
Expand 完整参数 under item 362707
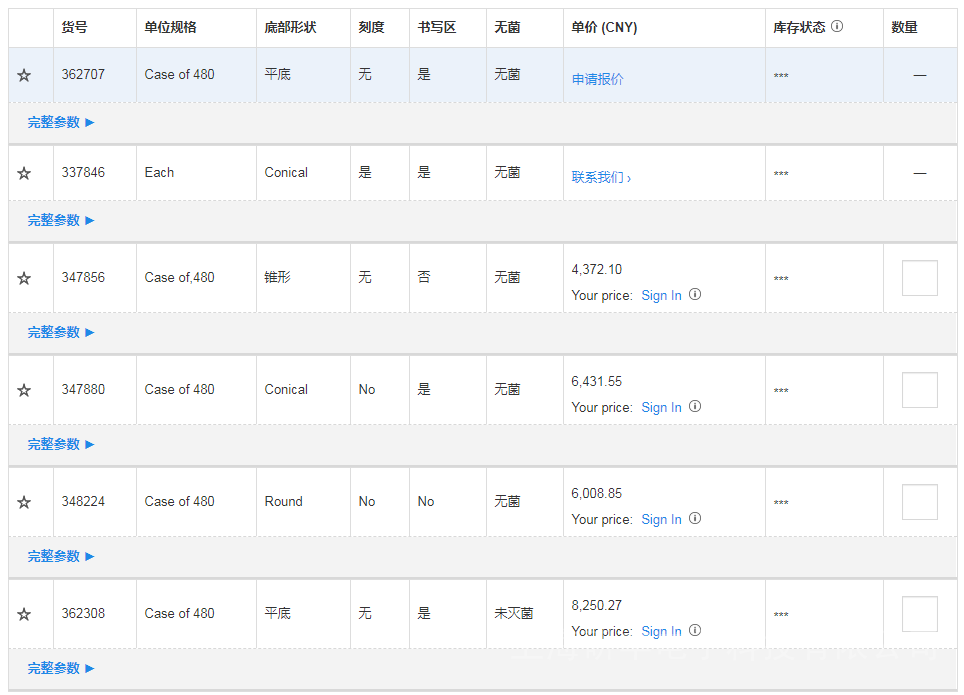point(61,122)
